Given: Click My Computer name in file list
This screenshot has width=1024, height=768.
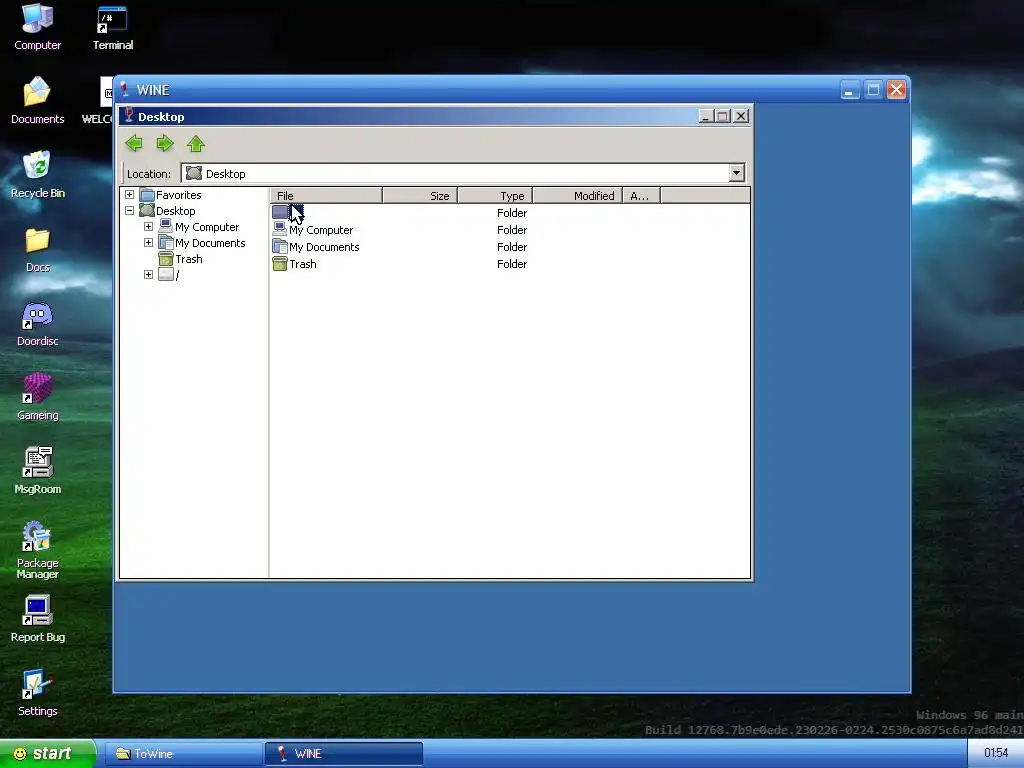Looking at the screenshot, I should [x=321, y=230].
